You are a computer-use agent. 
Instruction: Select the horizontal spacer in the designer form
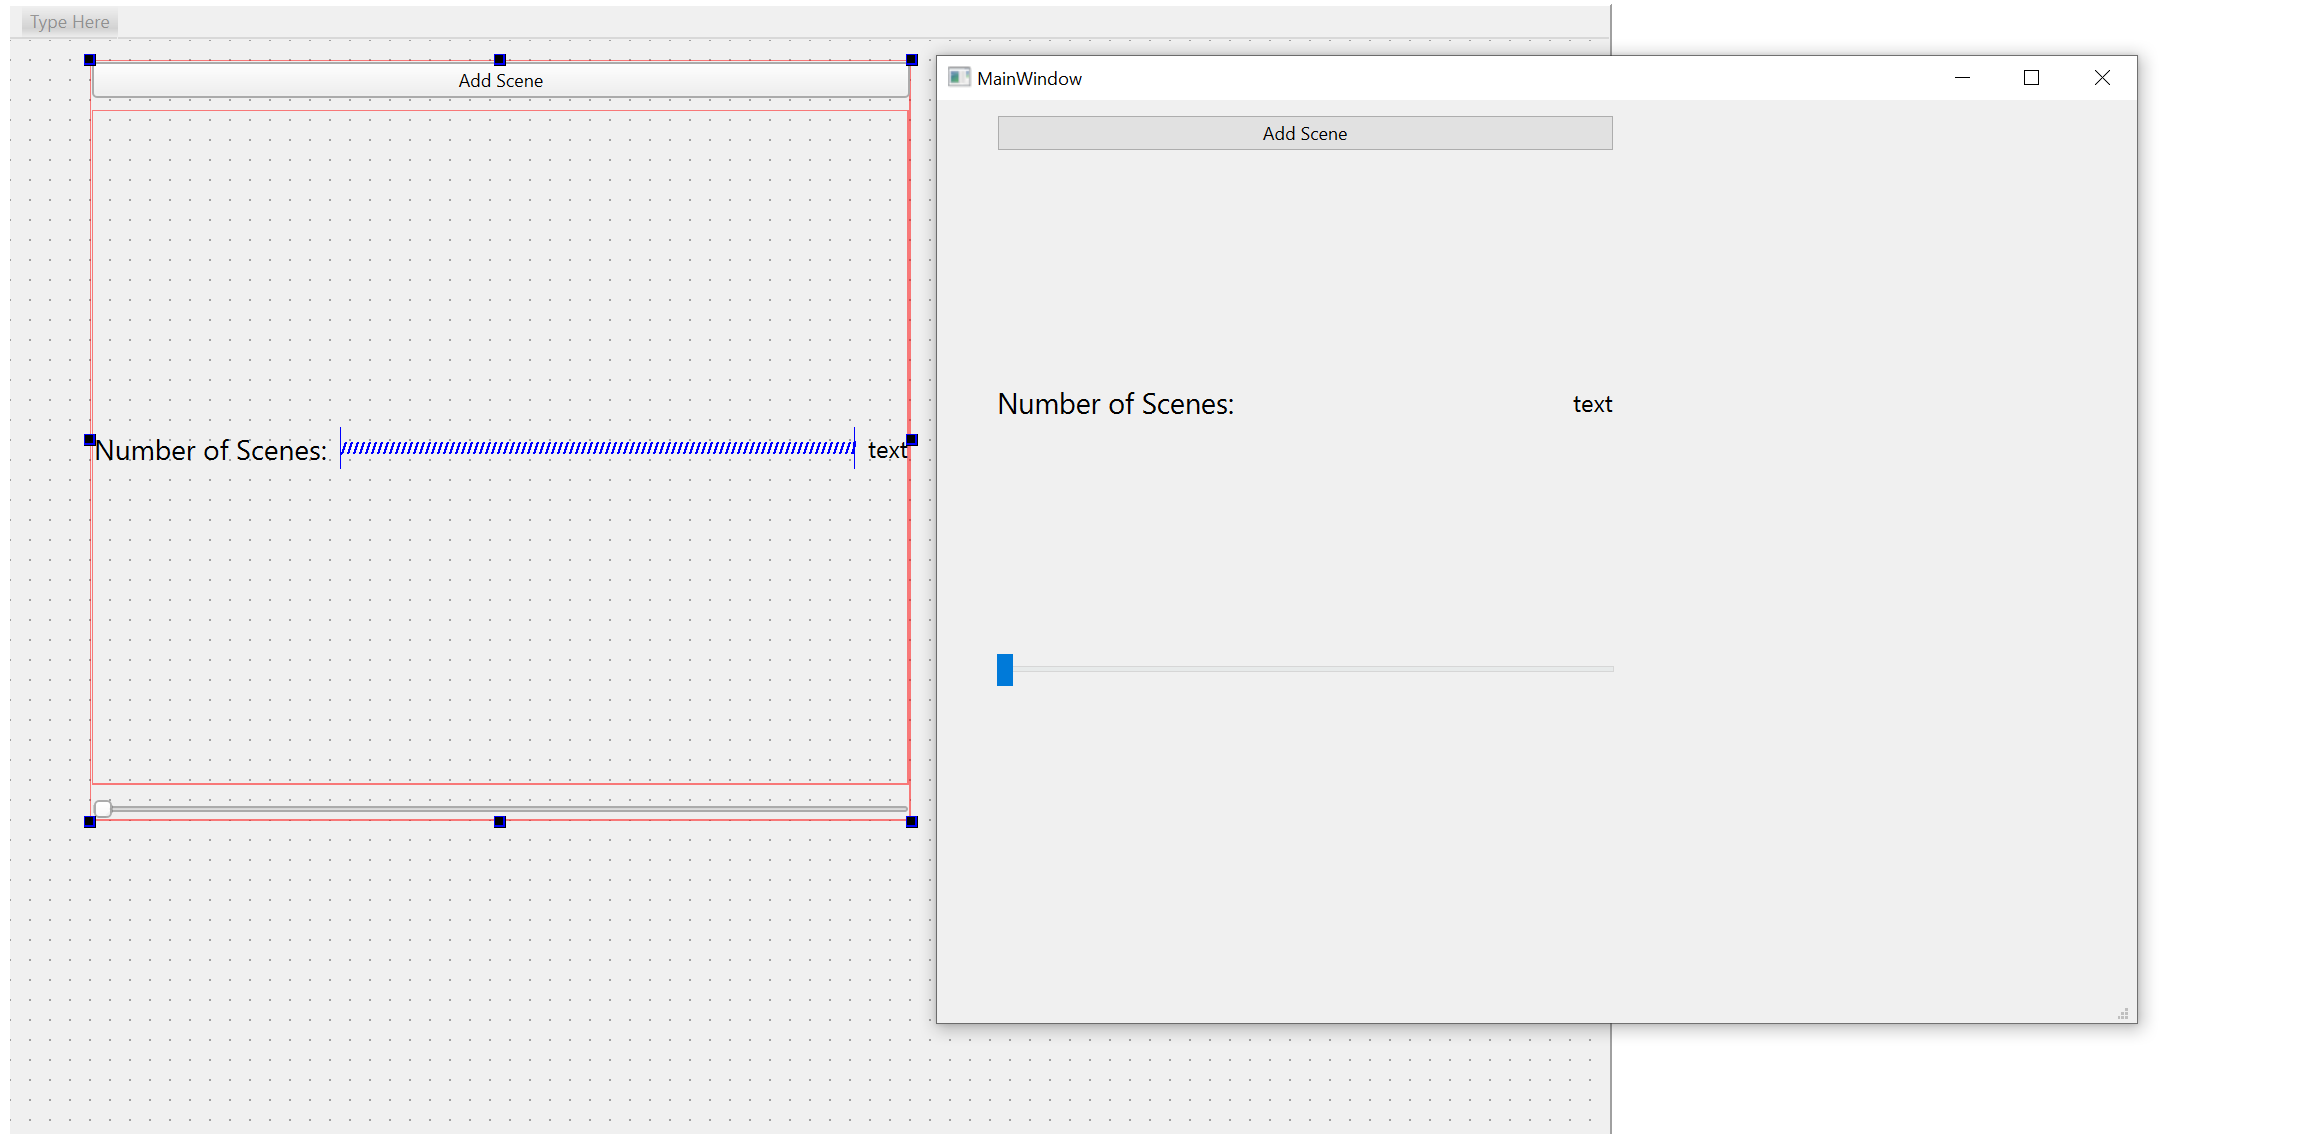(x=597, y=448)
